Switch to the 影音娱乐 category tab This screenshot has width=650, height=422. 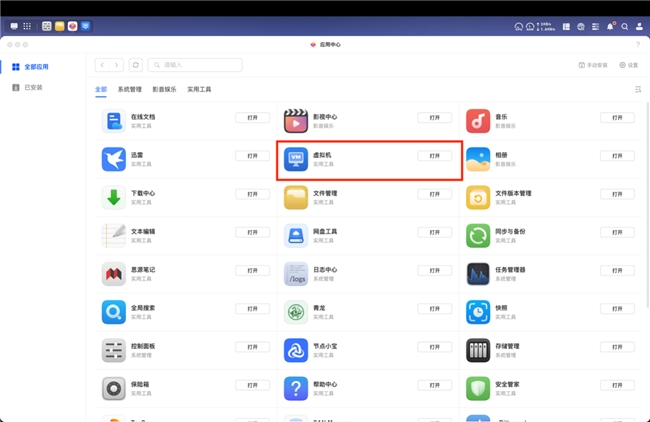click(x=164, y=89)
